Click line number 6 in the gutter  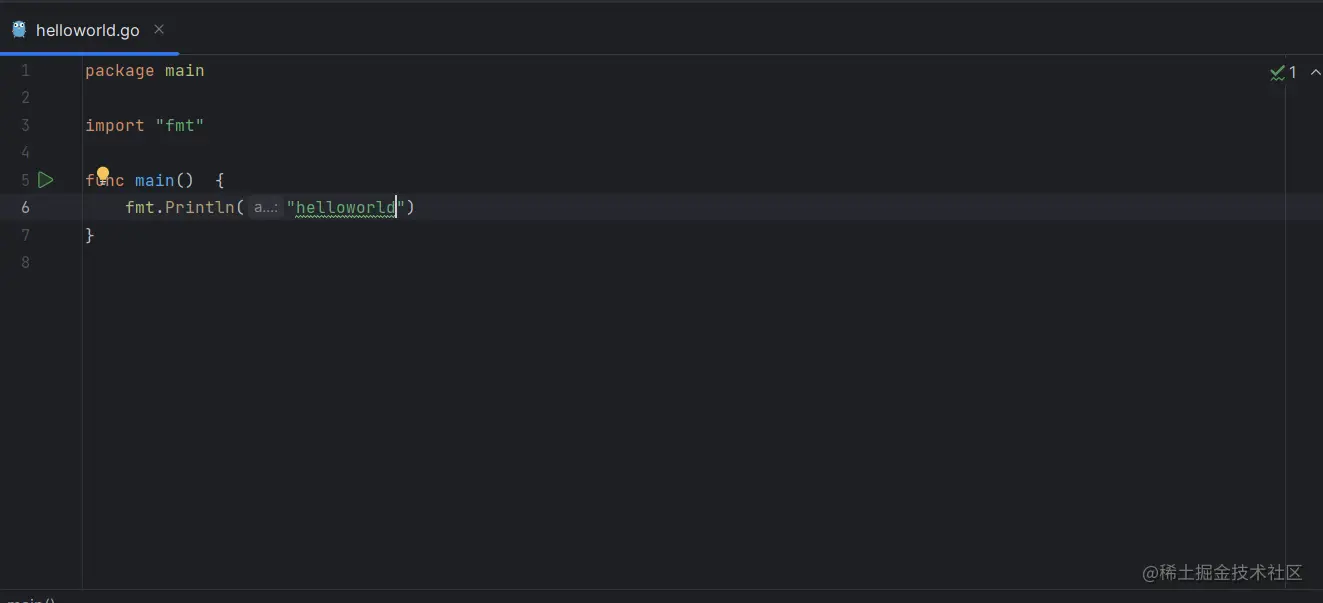(25, 208)
